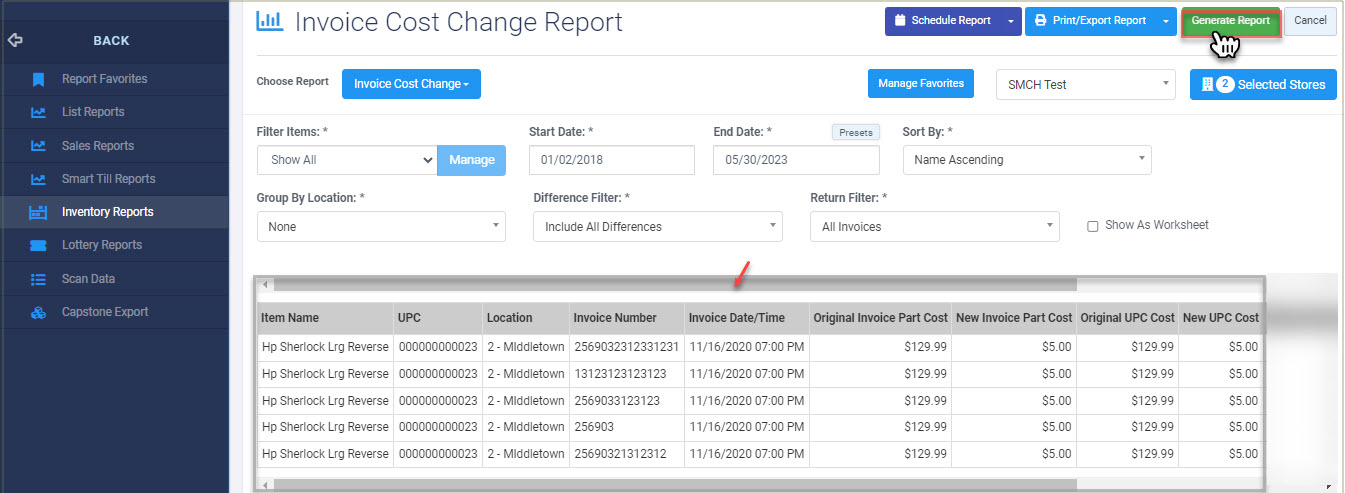Click the Manage Favorites button
This screenshot has width=1345, height=493.
pyautogui.click(x=920, y=84)
